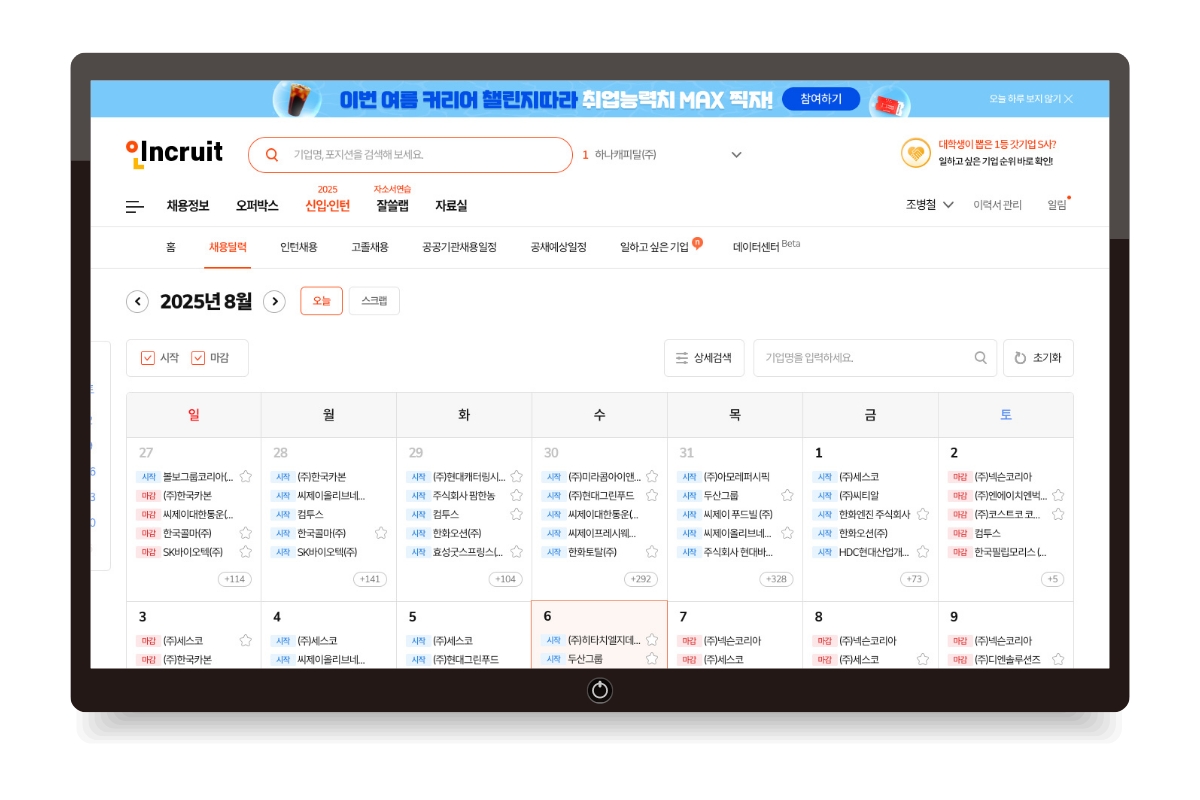Click the magnifier icon in main search bar
Image resolution: width=1200 pixels, height=800 pixels.
(x=272, y=155)
